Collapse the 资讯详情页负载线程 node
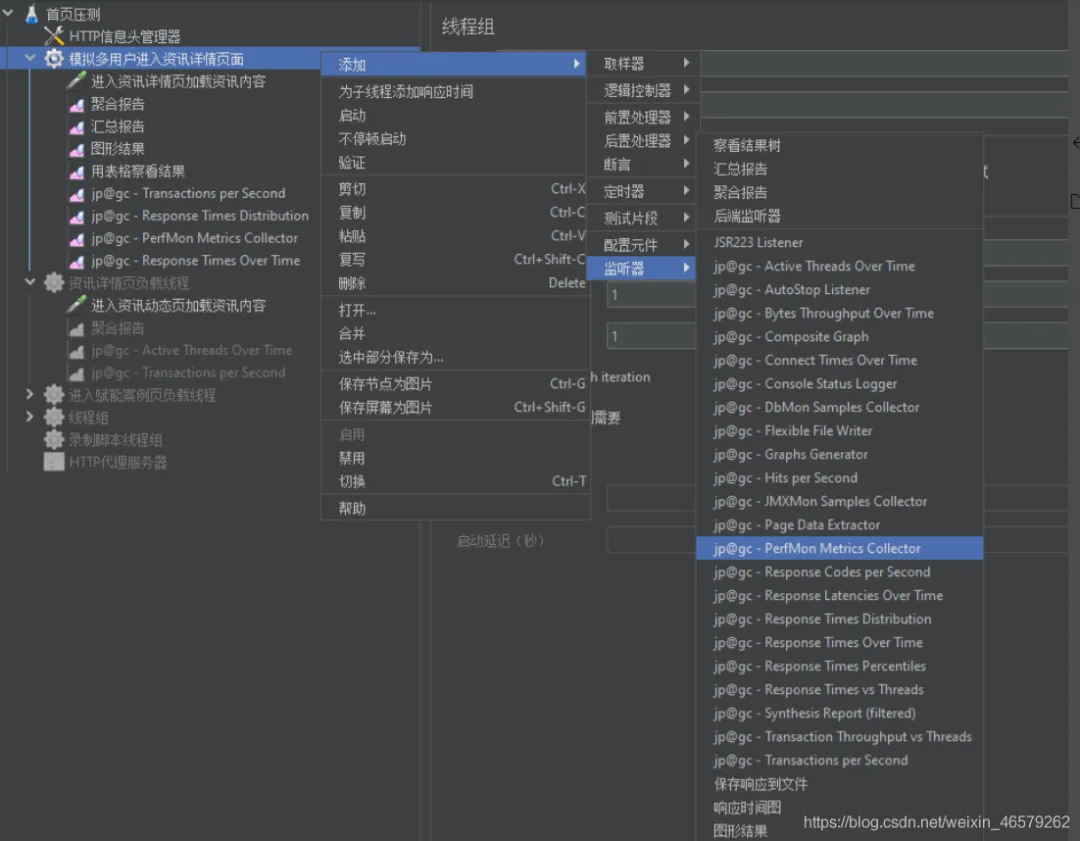The height and width of the screenshot is (841, 1080). pos(30,282)
